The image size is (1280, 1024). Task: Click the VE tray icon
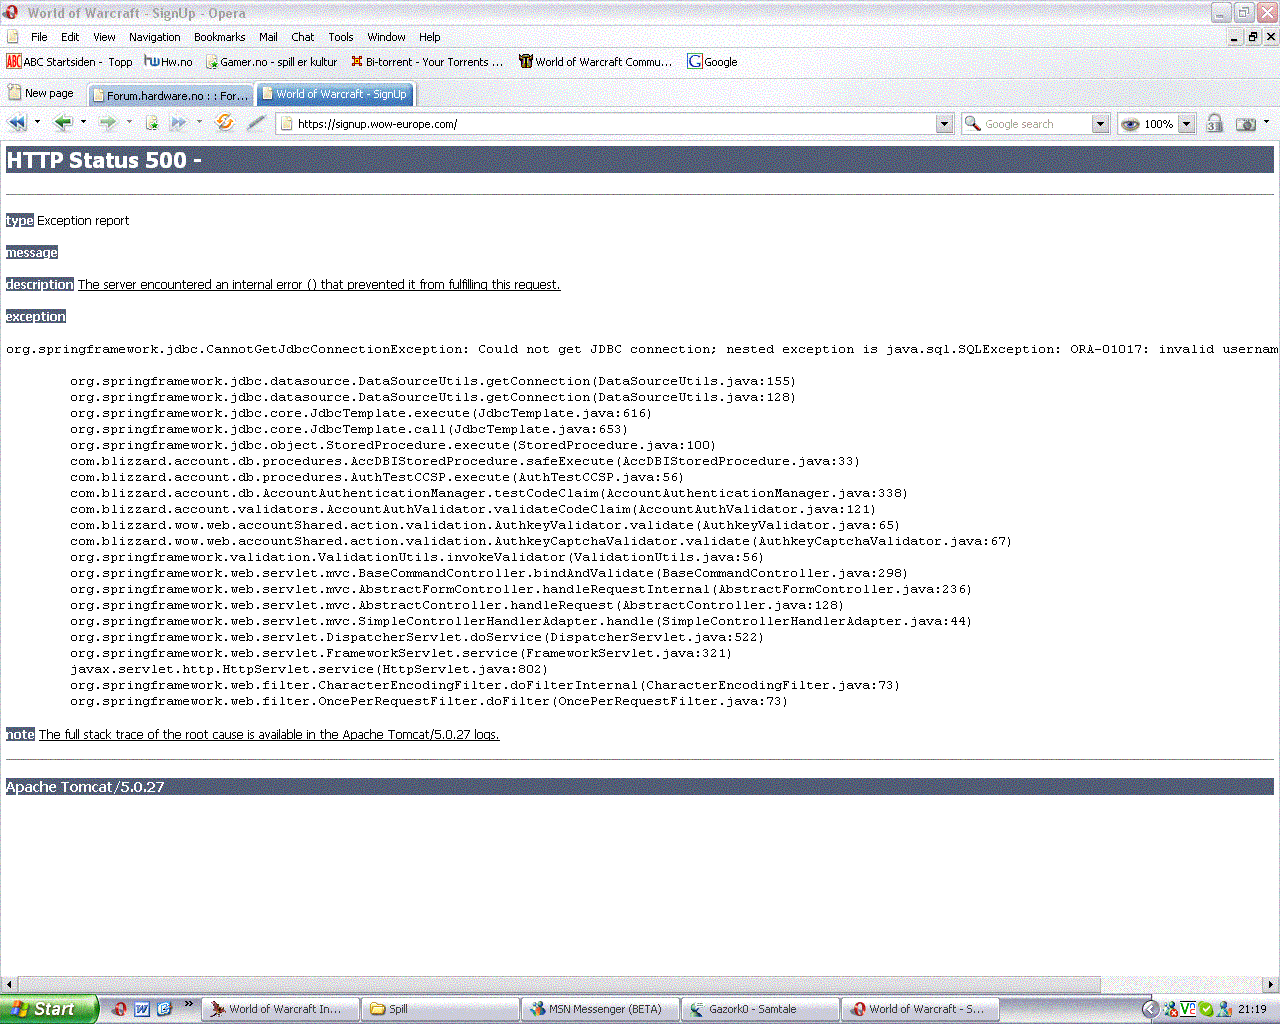[1188, 1009]
